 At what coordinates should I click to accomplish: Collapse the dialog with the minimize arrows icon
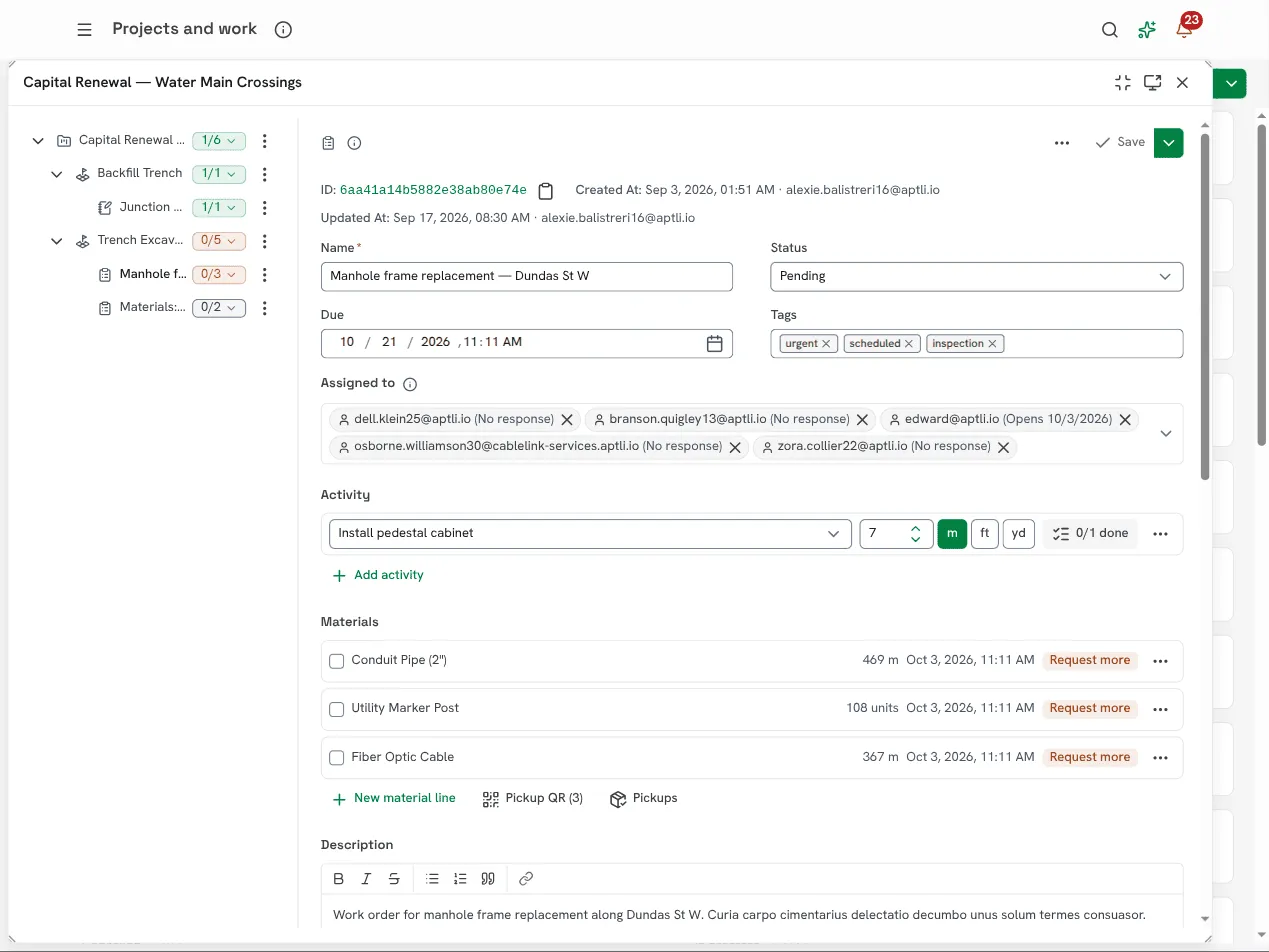pyautogui.click(x=1123, y=83)
